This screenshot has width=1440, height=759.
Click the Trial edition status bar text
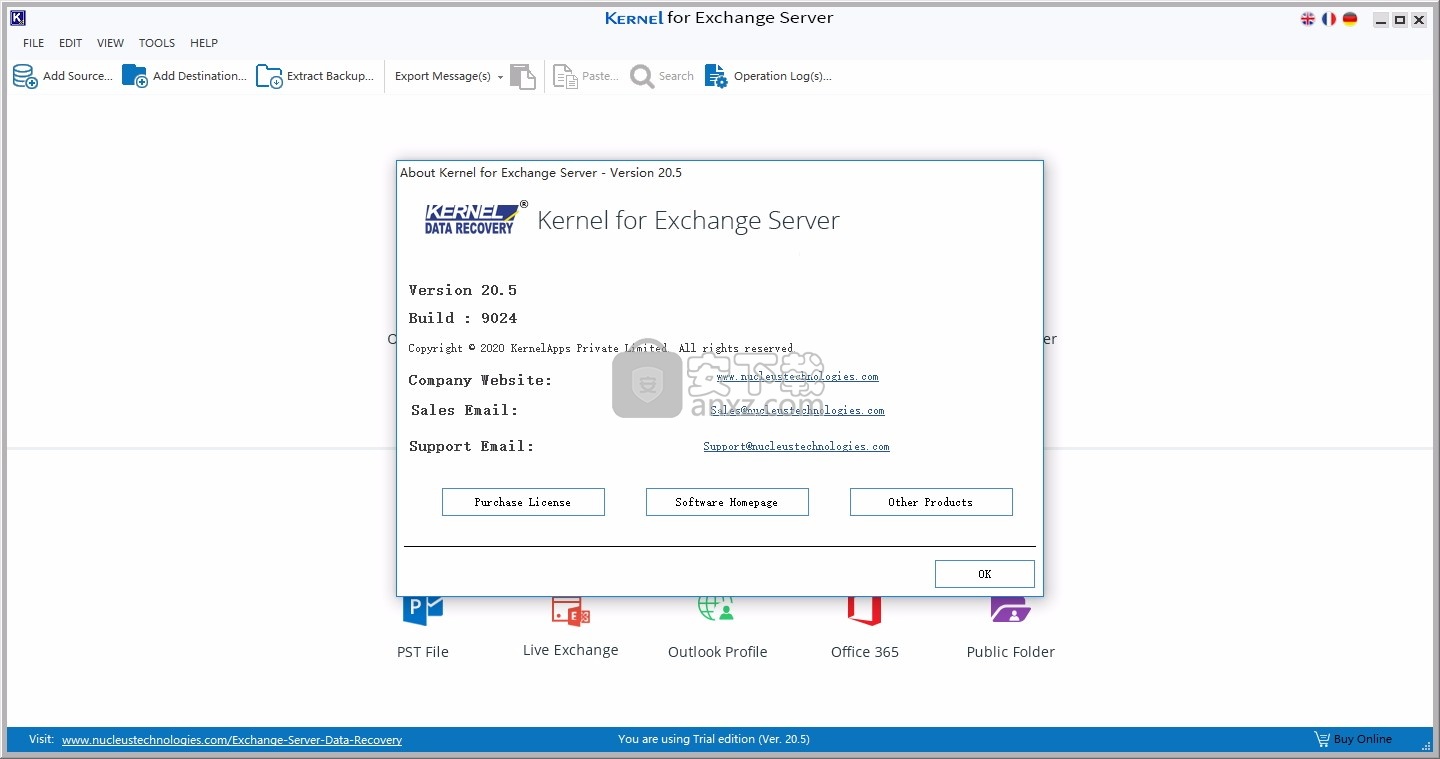click(x=714, y=739)
